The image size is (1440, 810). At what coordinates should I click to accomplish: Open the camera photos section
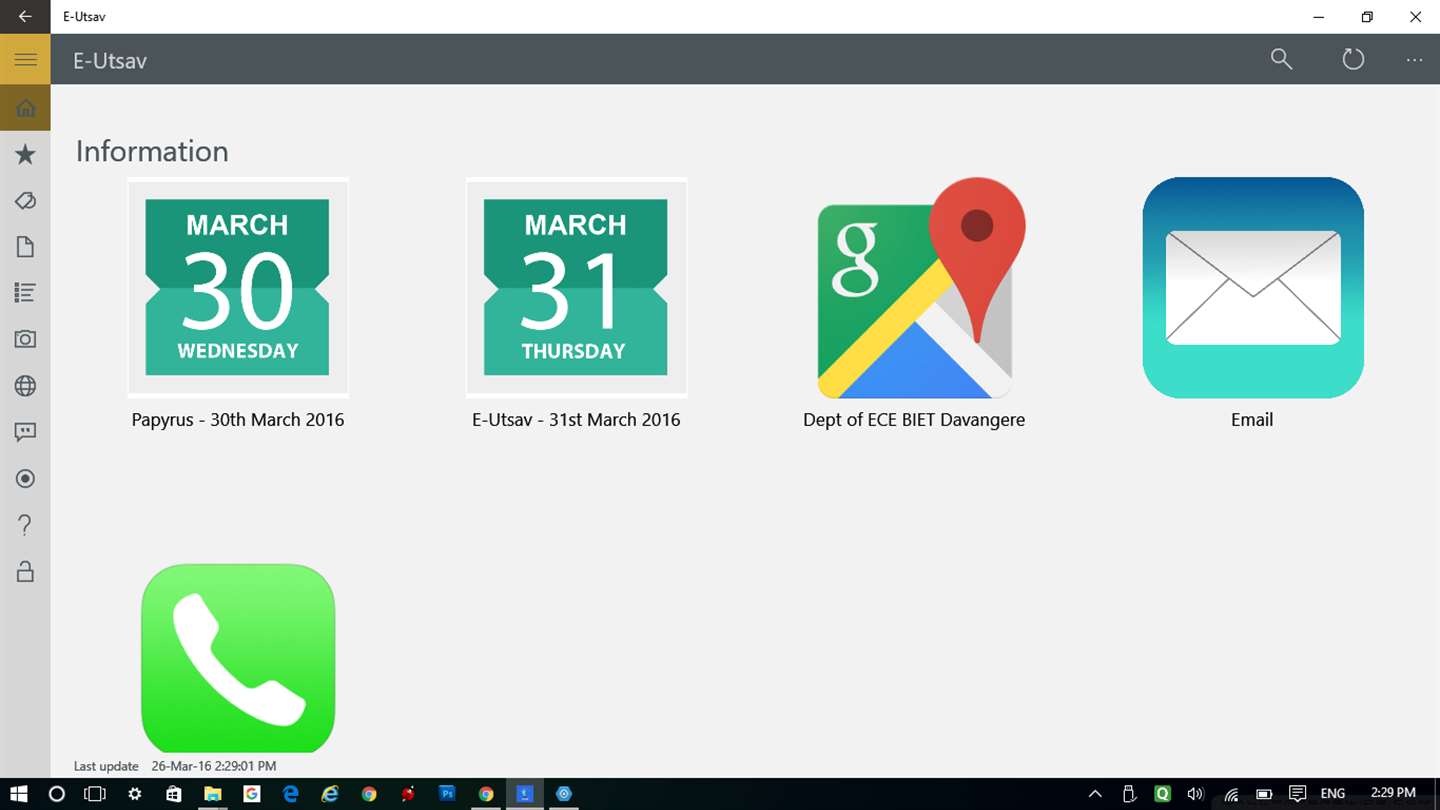click(25, 339)
